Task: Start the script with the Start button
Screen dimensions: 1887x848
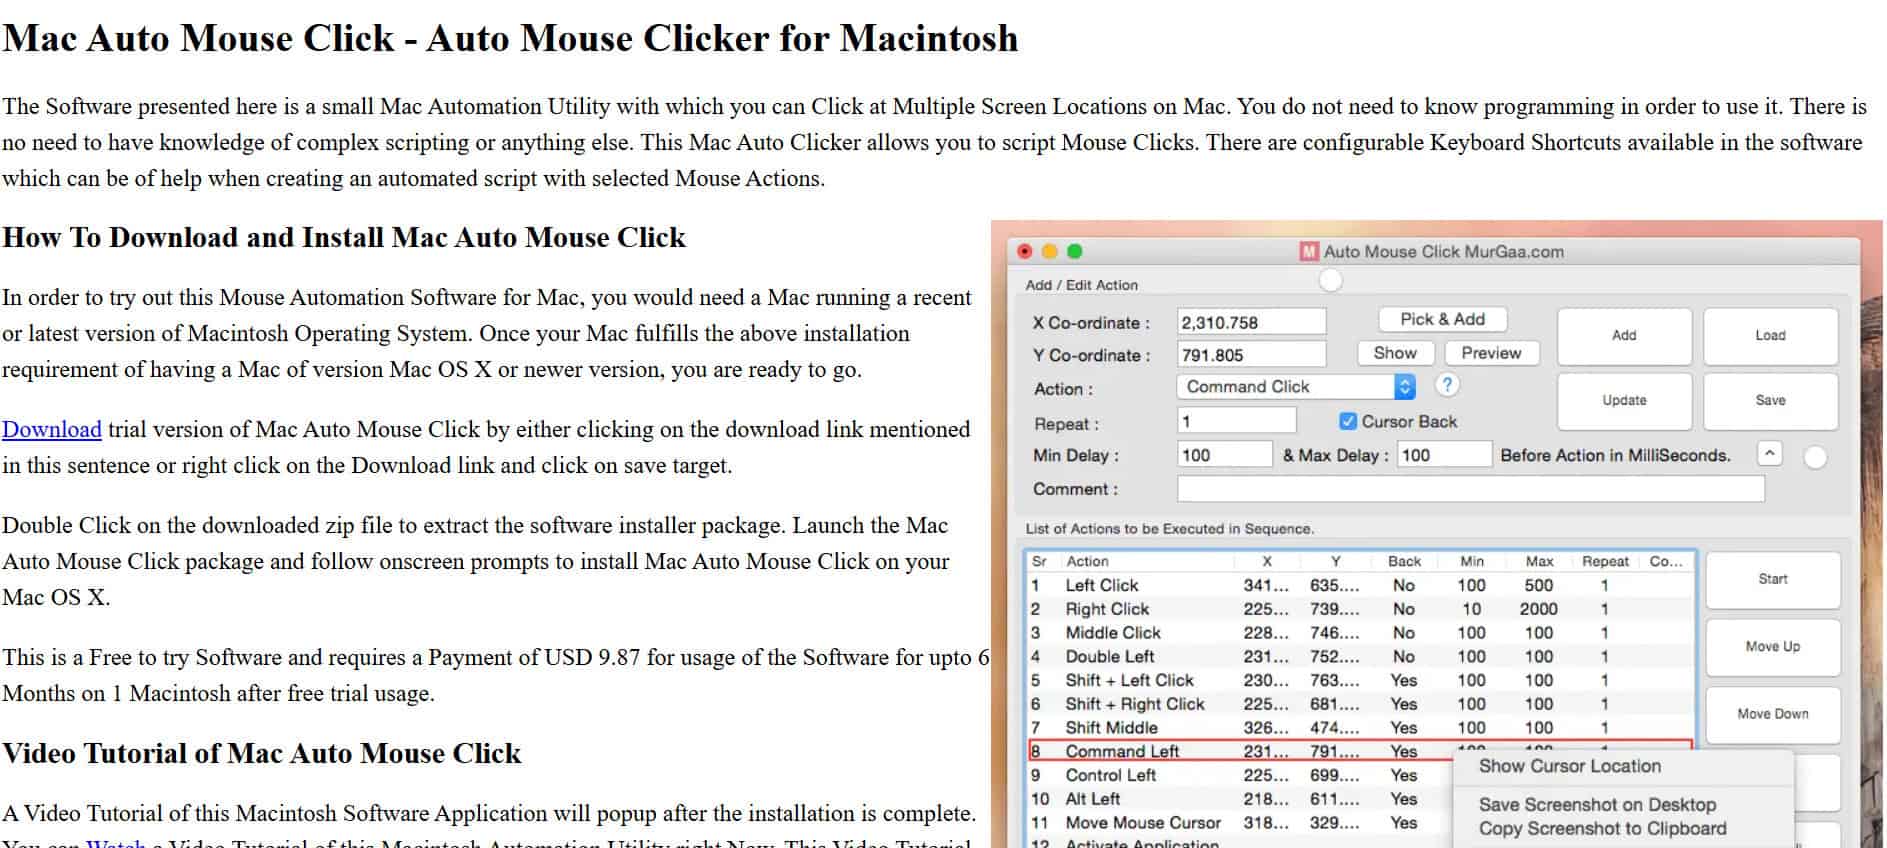Action: click(x=1772, y=579)
